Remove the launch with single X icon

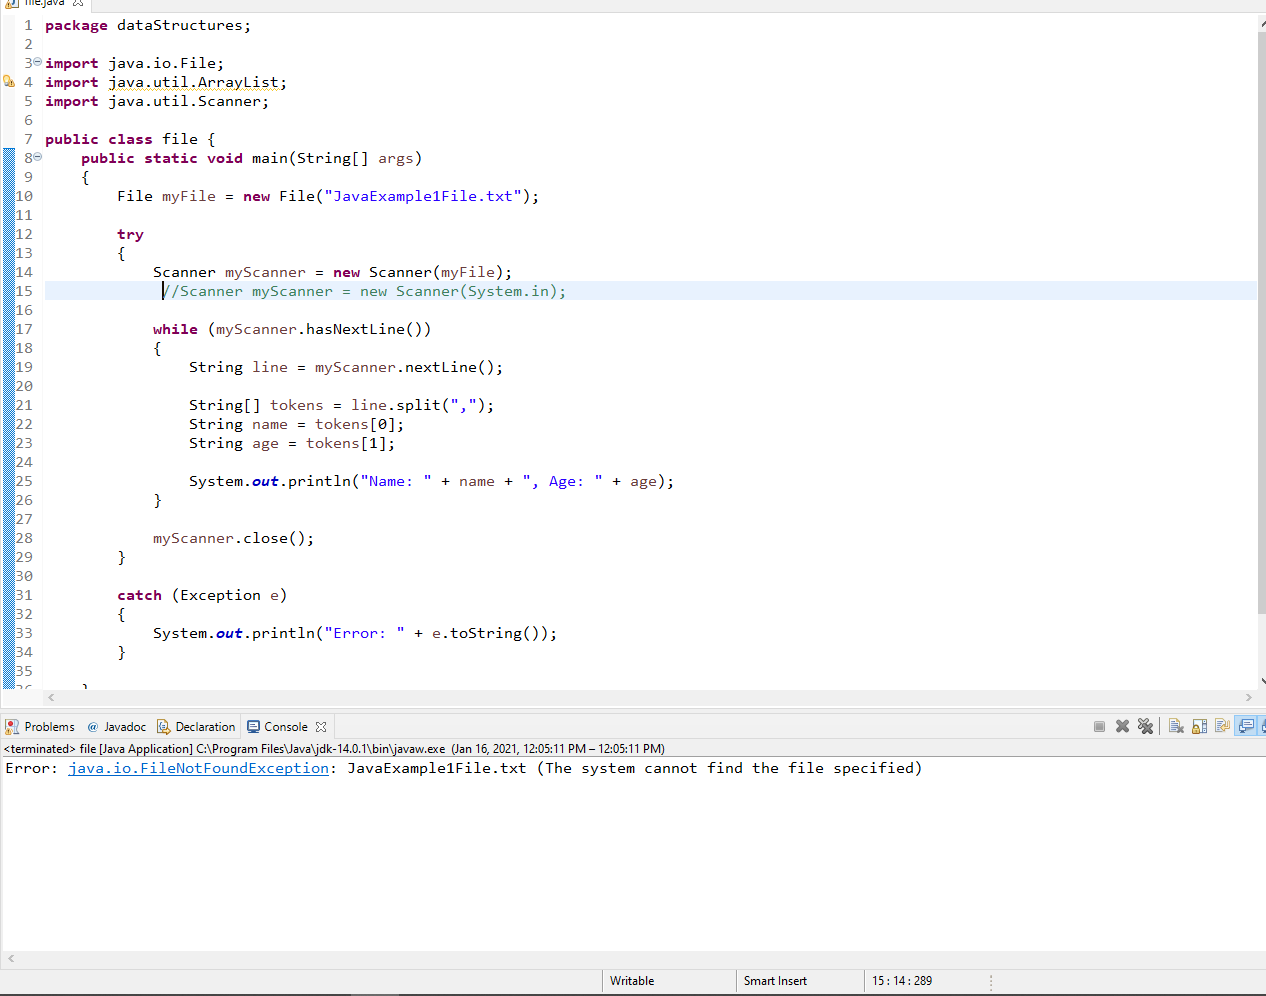point(1122,727)
